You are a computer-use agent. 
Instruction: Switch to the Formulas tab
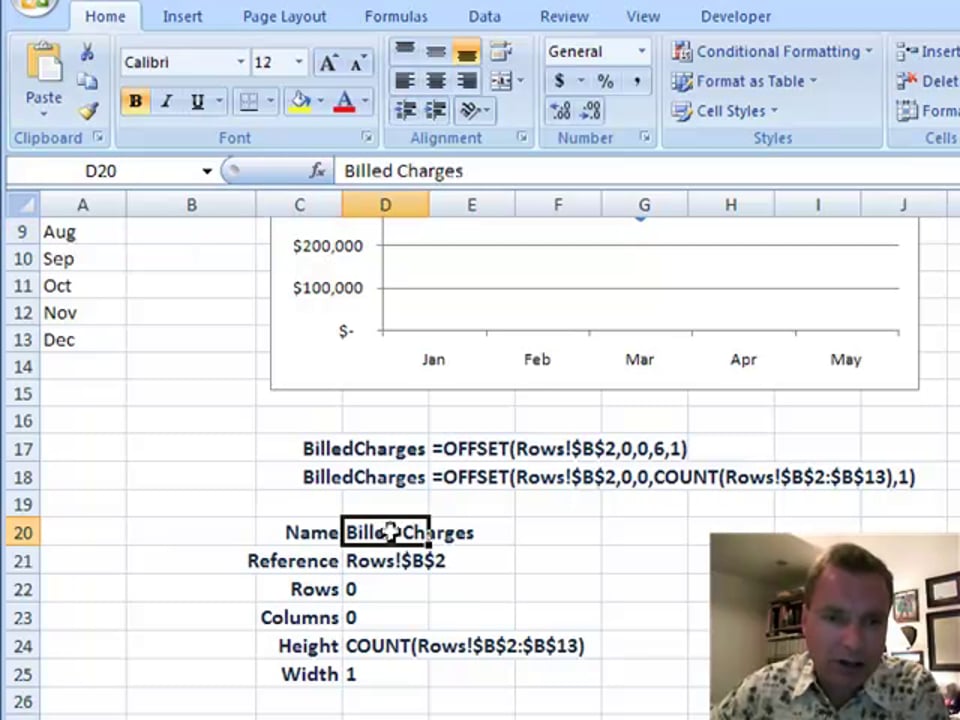(396, 17)
